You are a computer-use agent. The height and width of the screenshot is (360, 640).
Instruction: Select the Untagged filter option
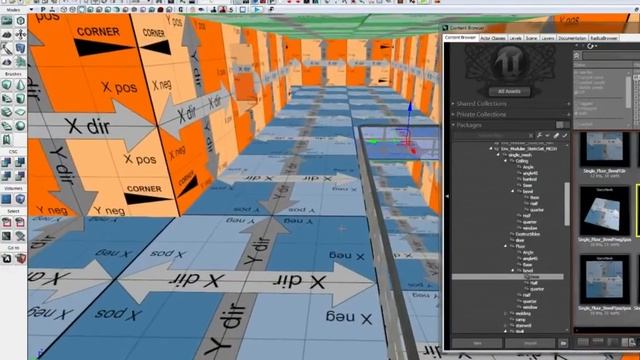[x=587, y=109]
